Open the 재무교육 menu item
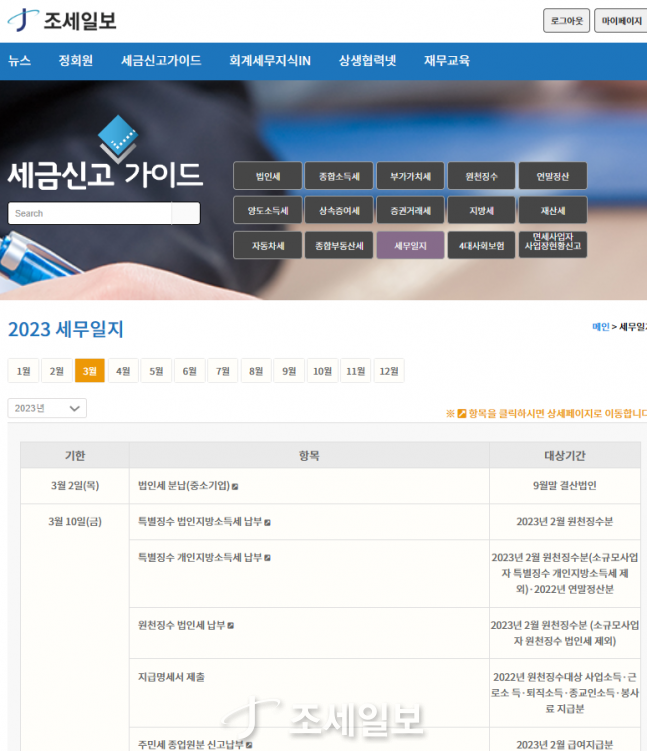 coord(446,61)
